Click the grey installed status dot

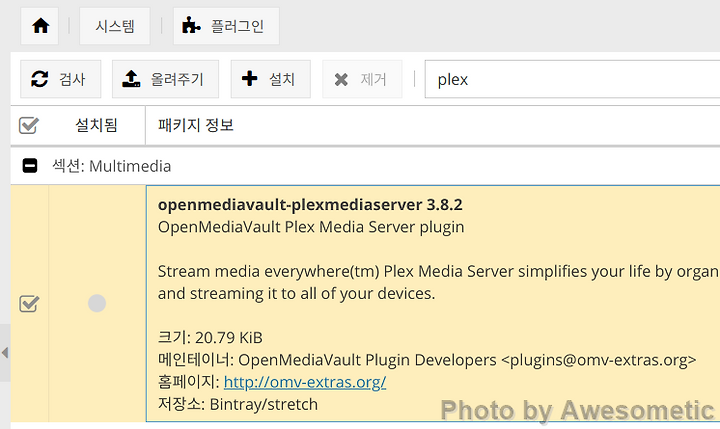point(97,303)
